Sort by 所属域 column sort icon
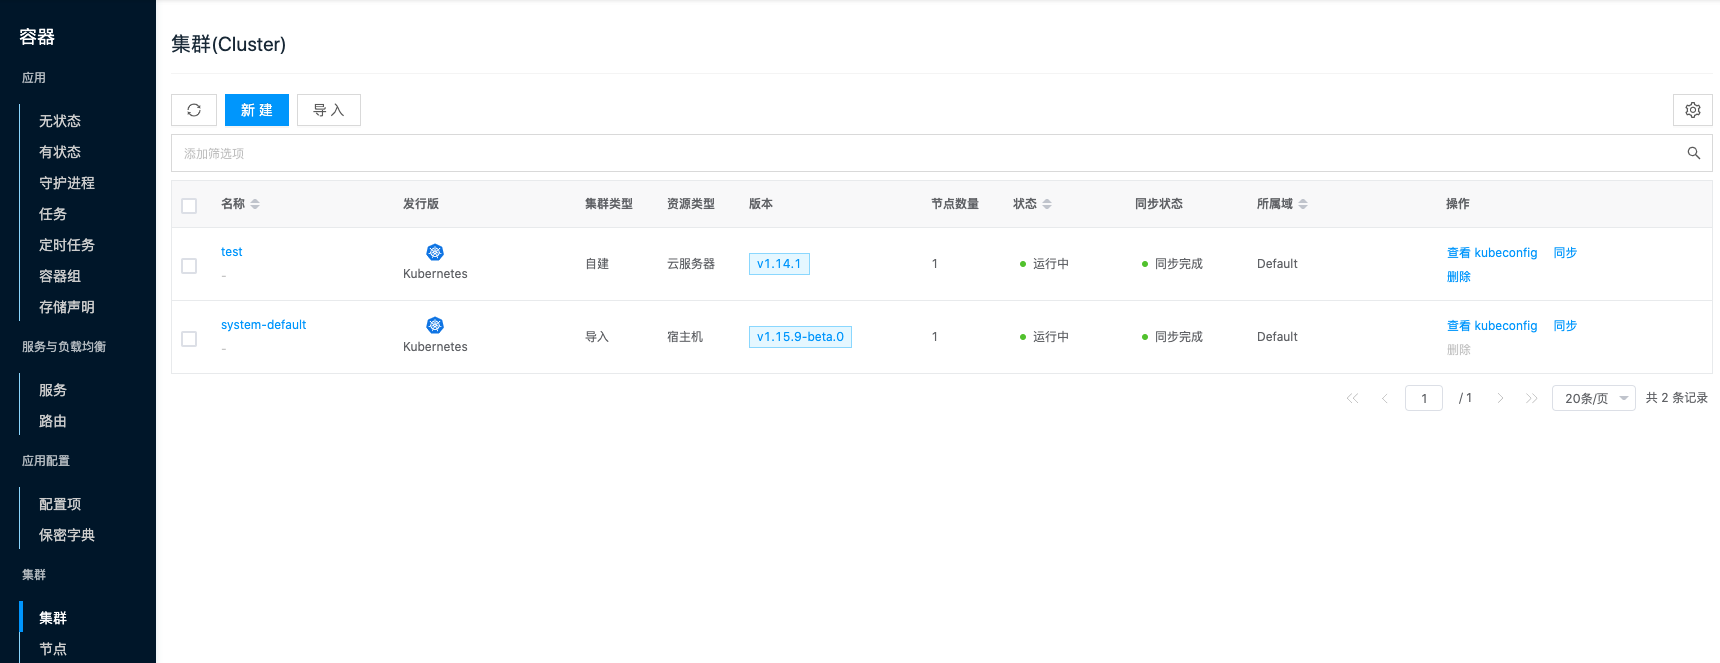The width and height of the screenshot is (1720, 663). point(1303,204)
